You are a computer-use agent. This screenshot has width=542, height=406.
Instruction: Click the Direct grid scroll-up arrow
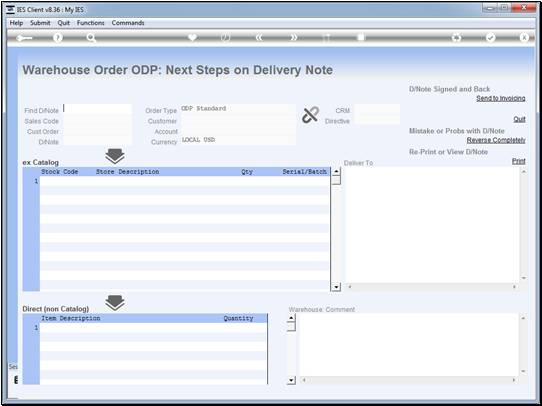coord(291,318)
